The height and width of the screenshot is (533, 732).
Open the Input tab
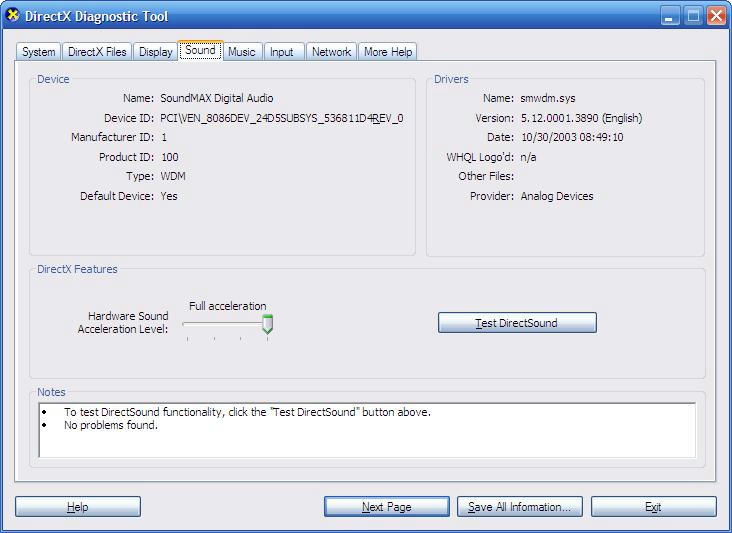[x=282, y=52]
